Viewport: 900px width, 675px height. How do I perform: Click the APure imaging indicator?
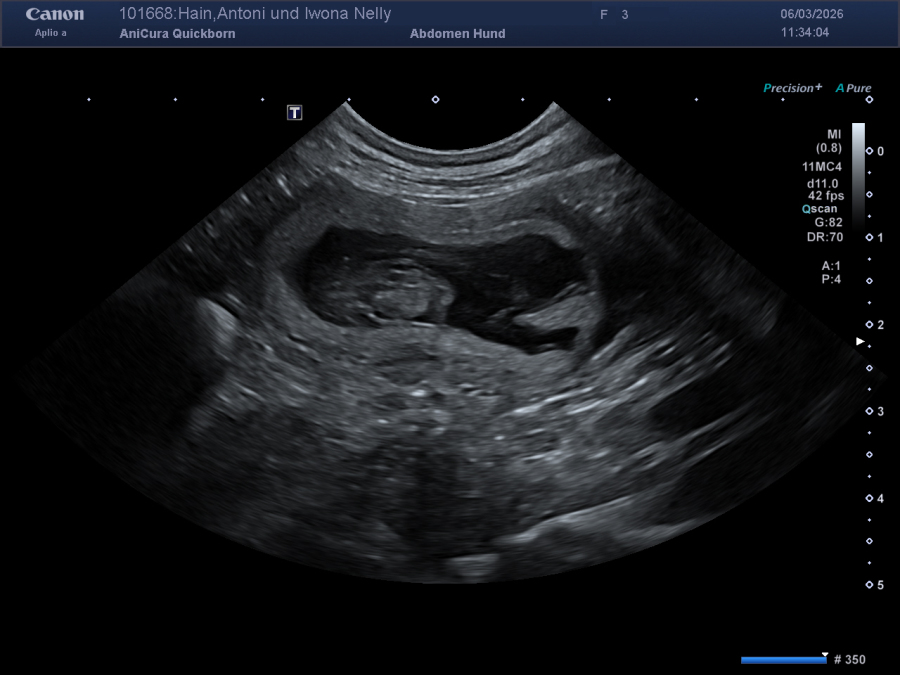[x=853, y=88]
